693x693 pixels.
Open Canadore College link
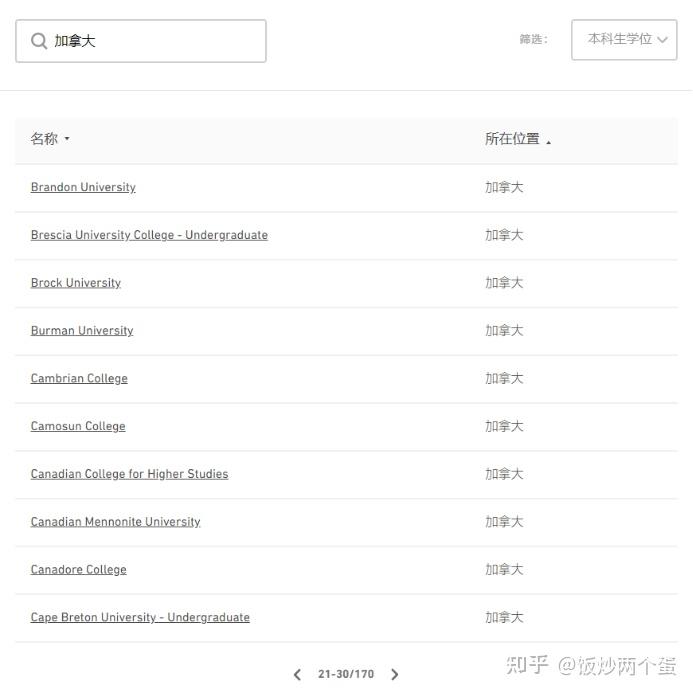pyautogui.click(x=78, y=569)
